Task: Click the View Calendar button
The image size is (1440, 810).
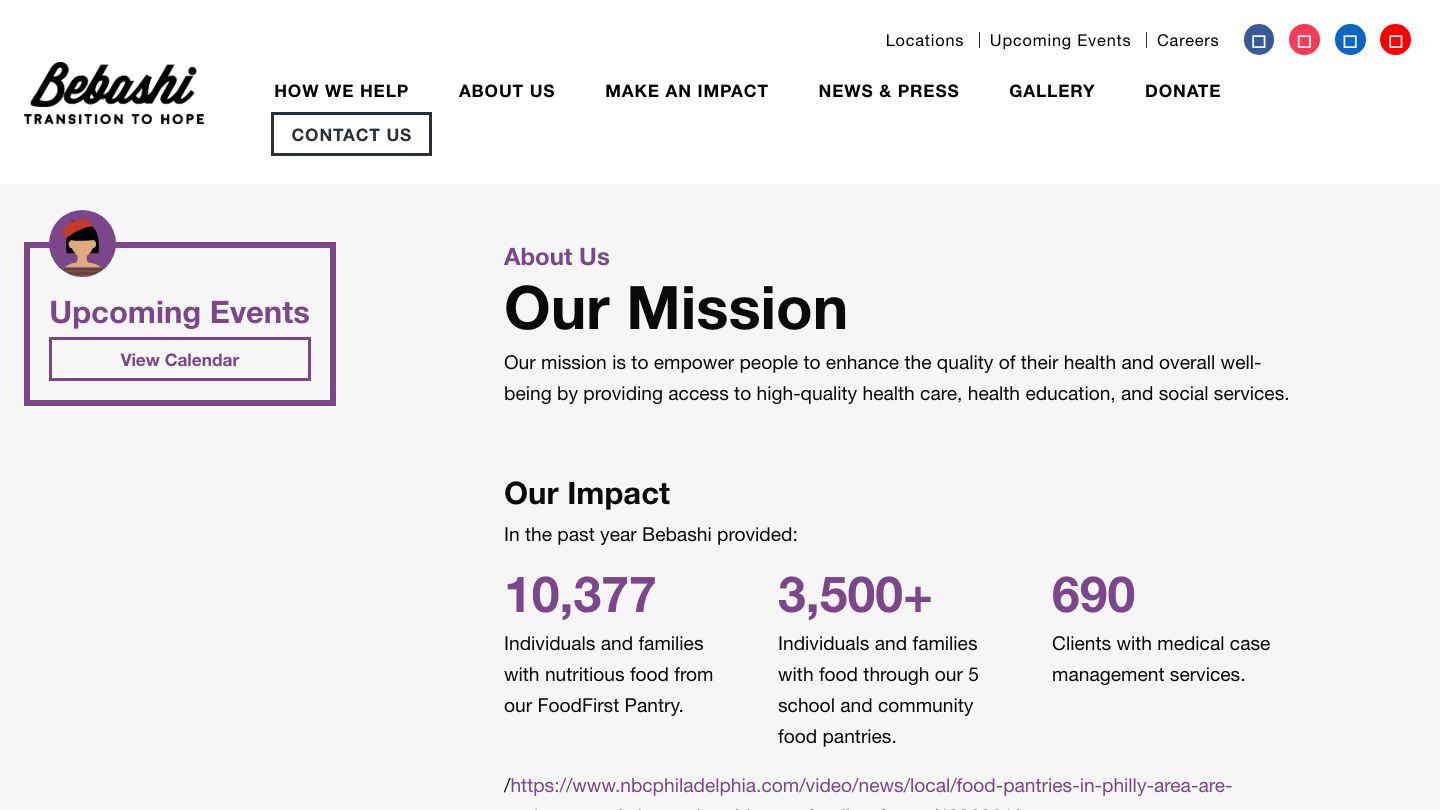Action: (x=180, y=360)
